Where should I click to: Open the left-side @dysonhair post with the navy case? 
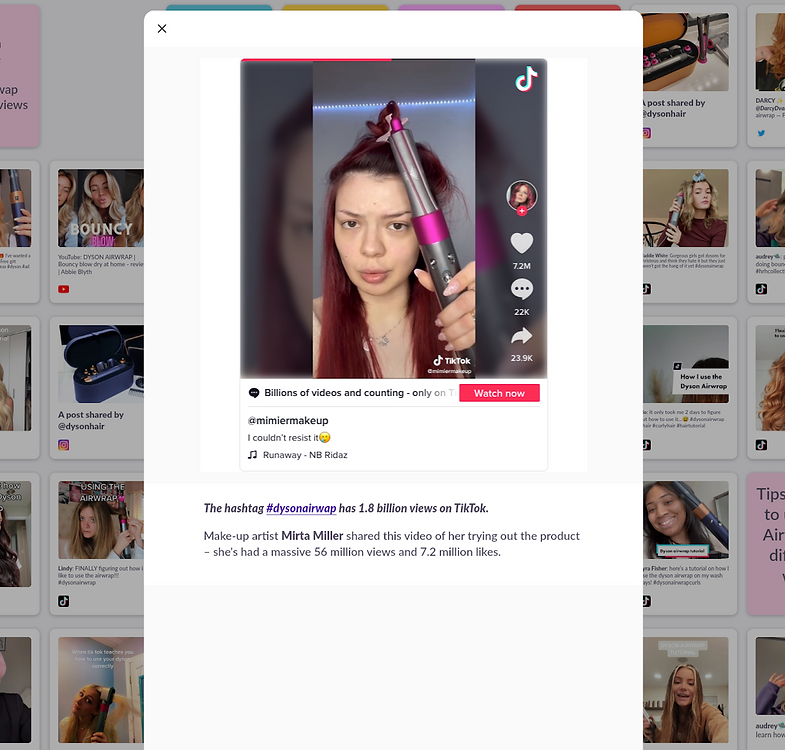[101, 364]
